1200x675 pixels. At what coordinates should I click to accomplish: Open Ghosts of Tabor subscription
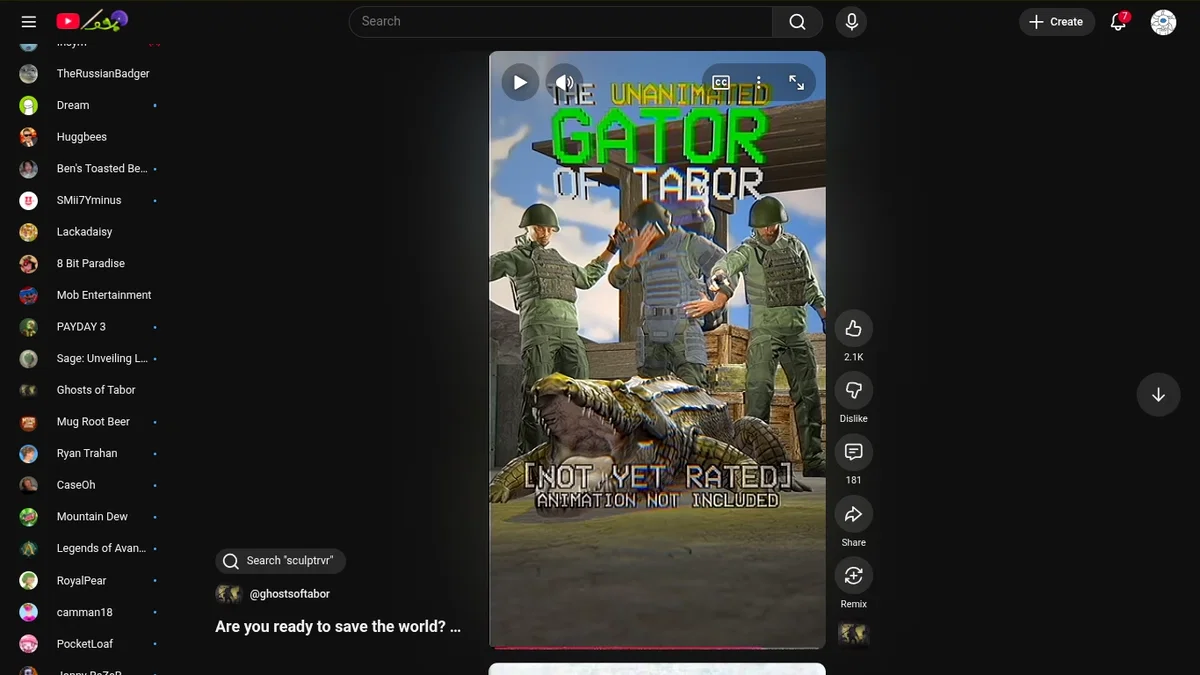click(90, 390)
